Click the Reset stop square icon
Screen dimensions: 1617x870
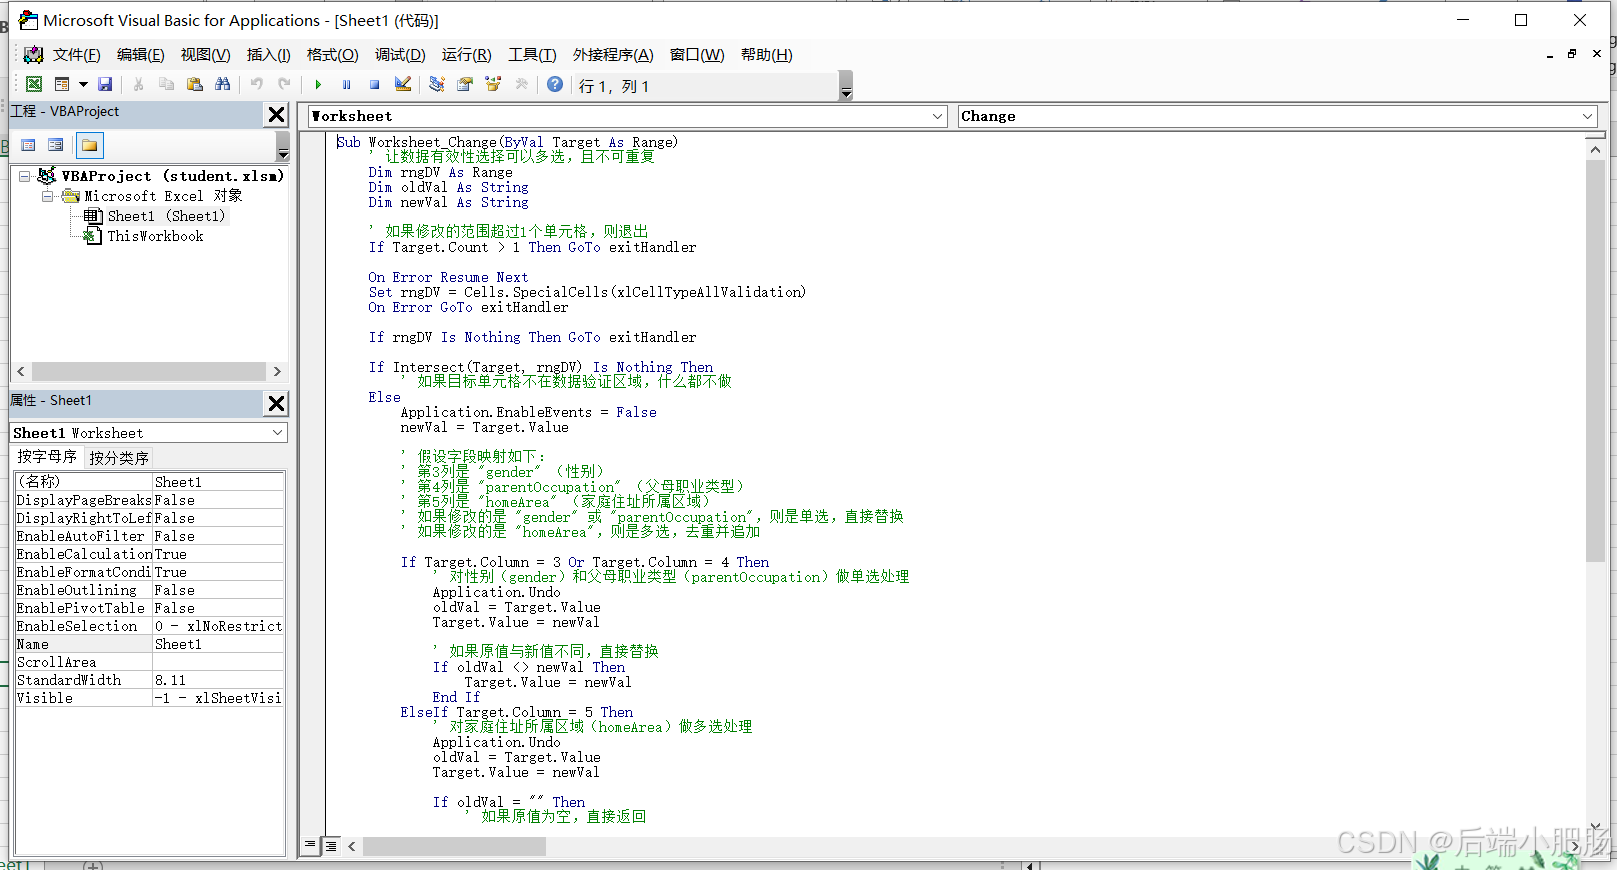coord(374,84)
